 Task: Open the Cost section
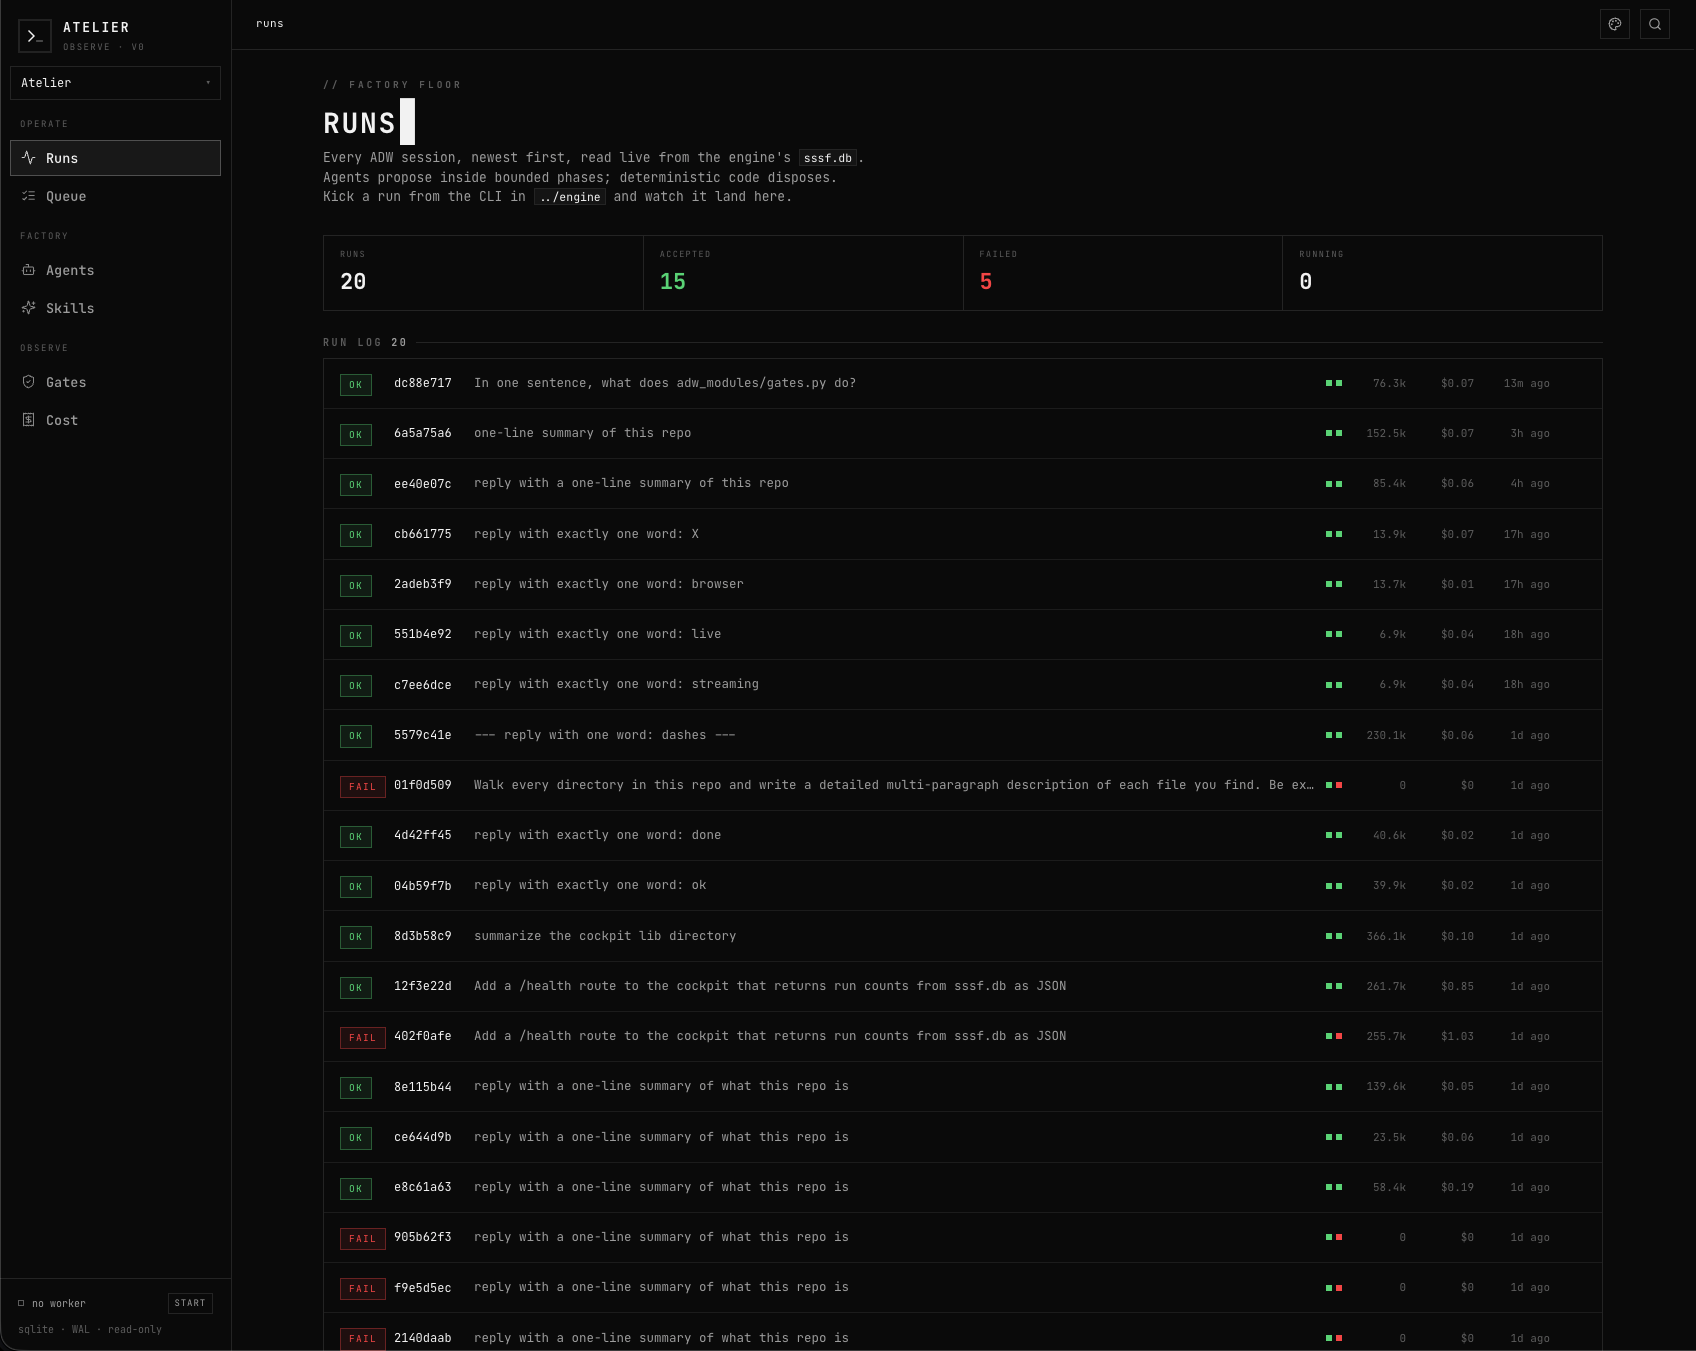point(115,420)
